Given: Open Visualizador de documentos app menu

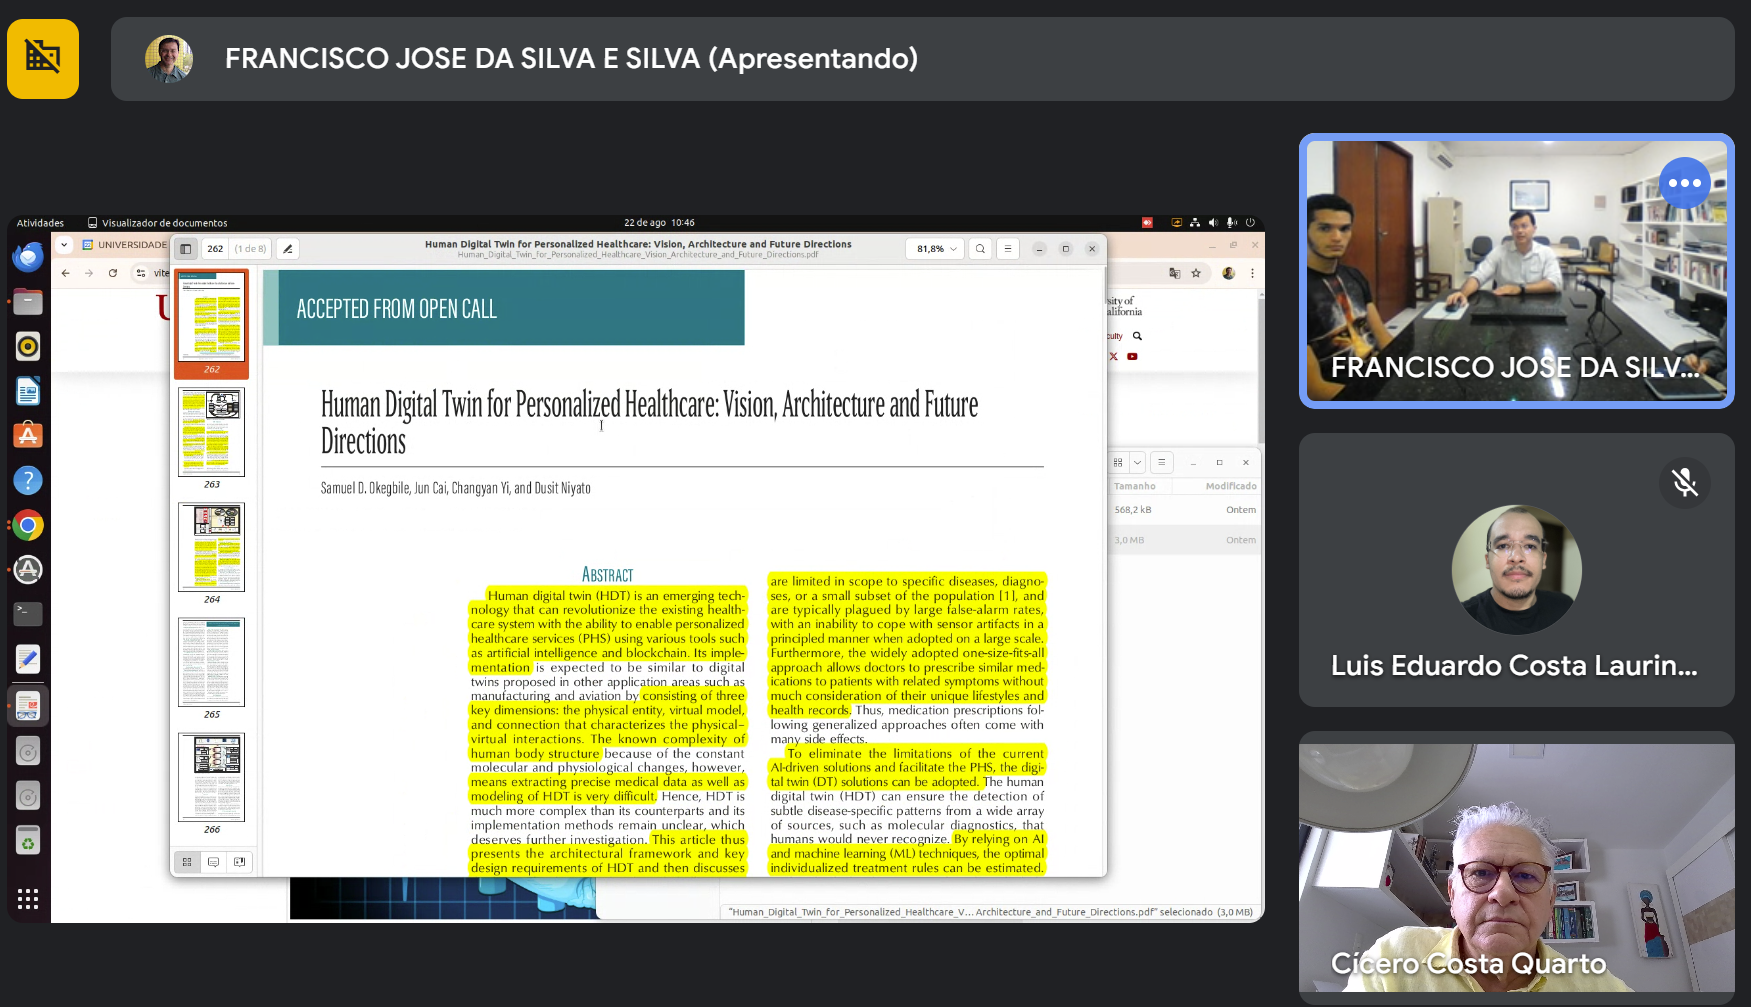Looking at the screenshot, I should [x=158, y=223].
